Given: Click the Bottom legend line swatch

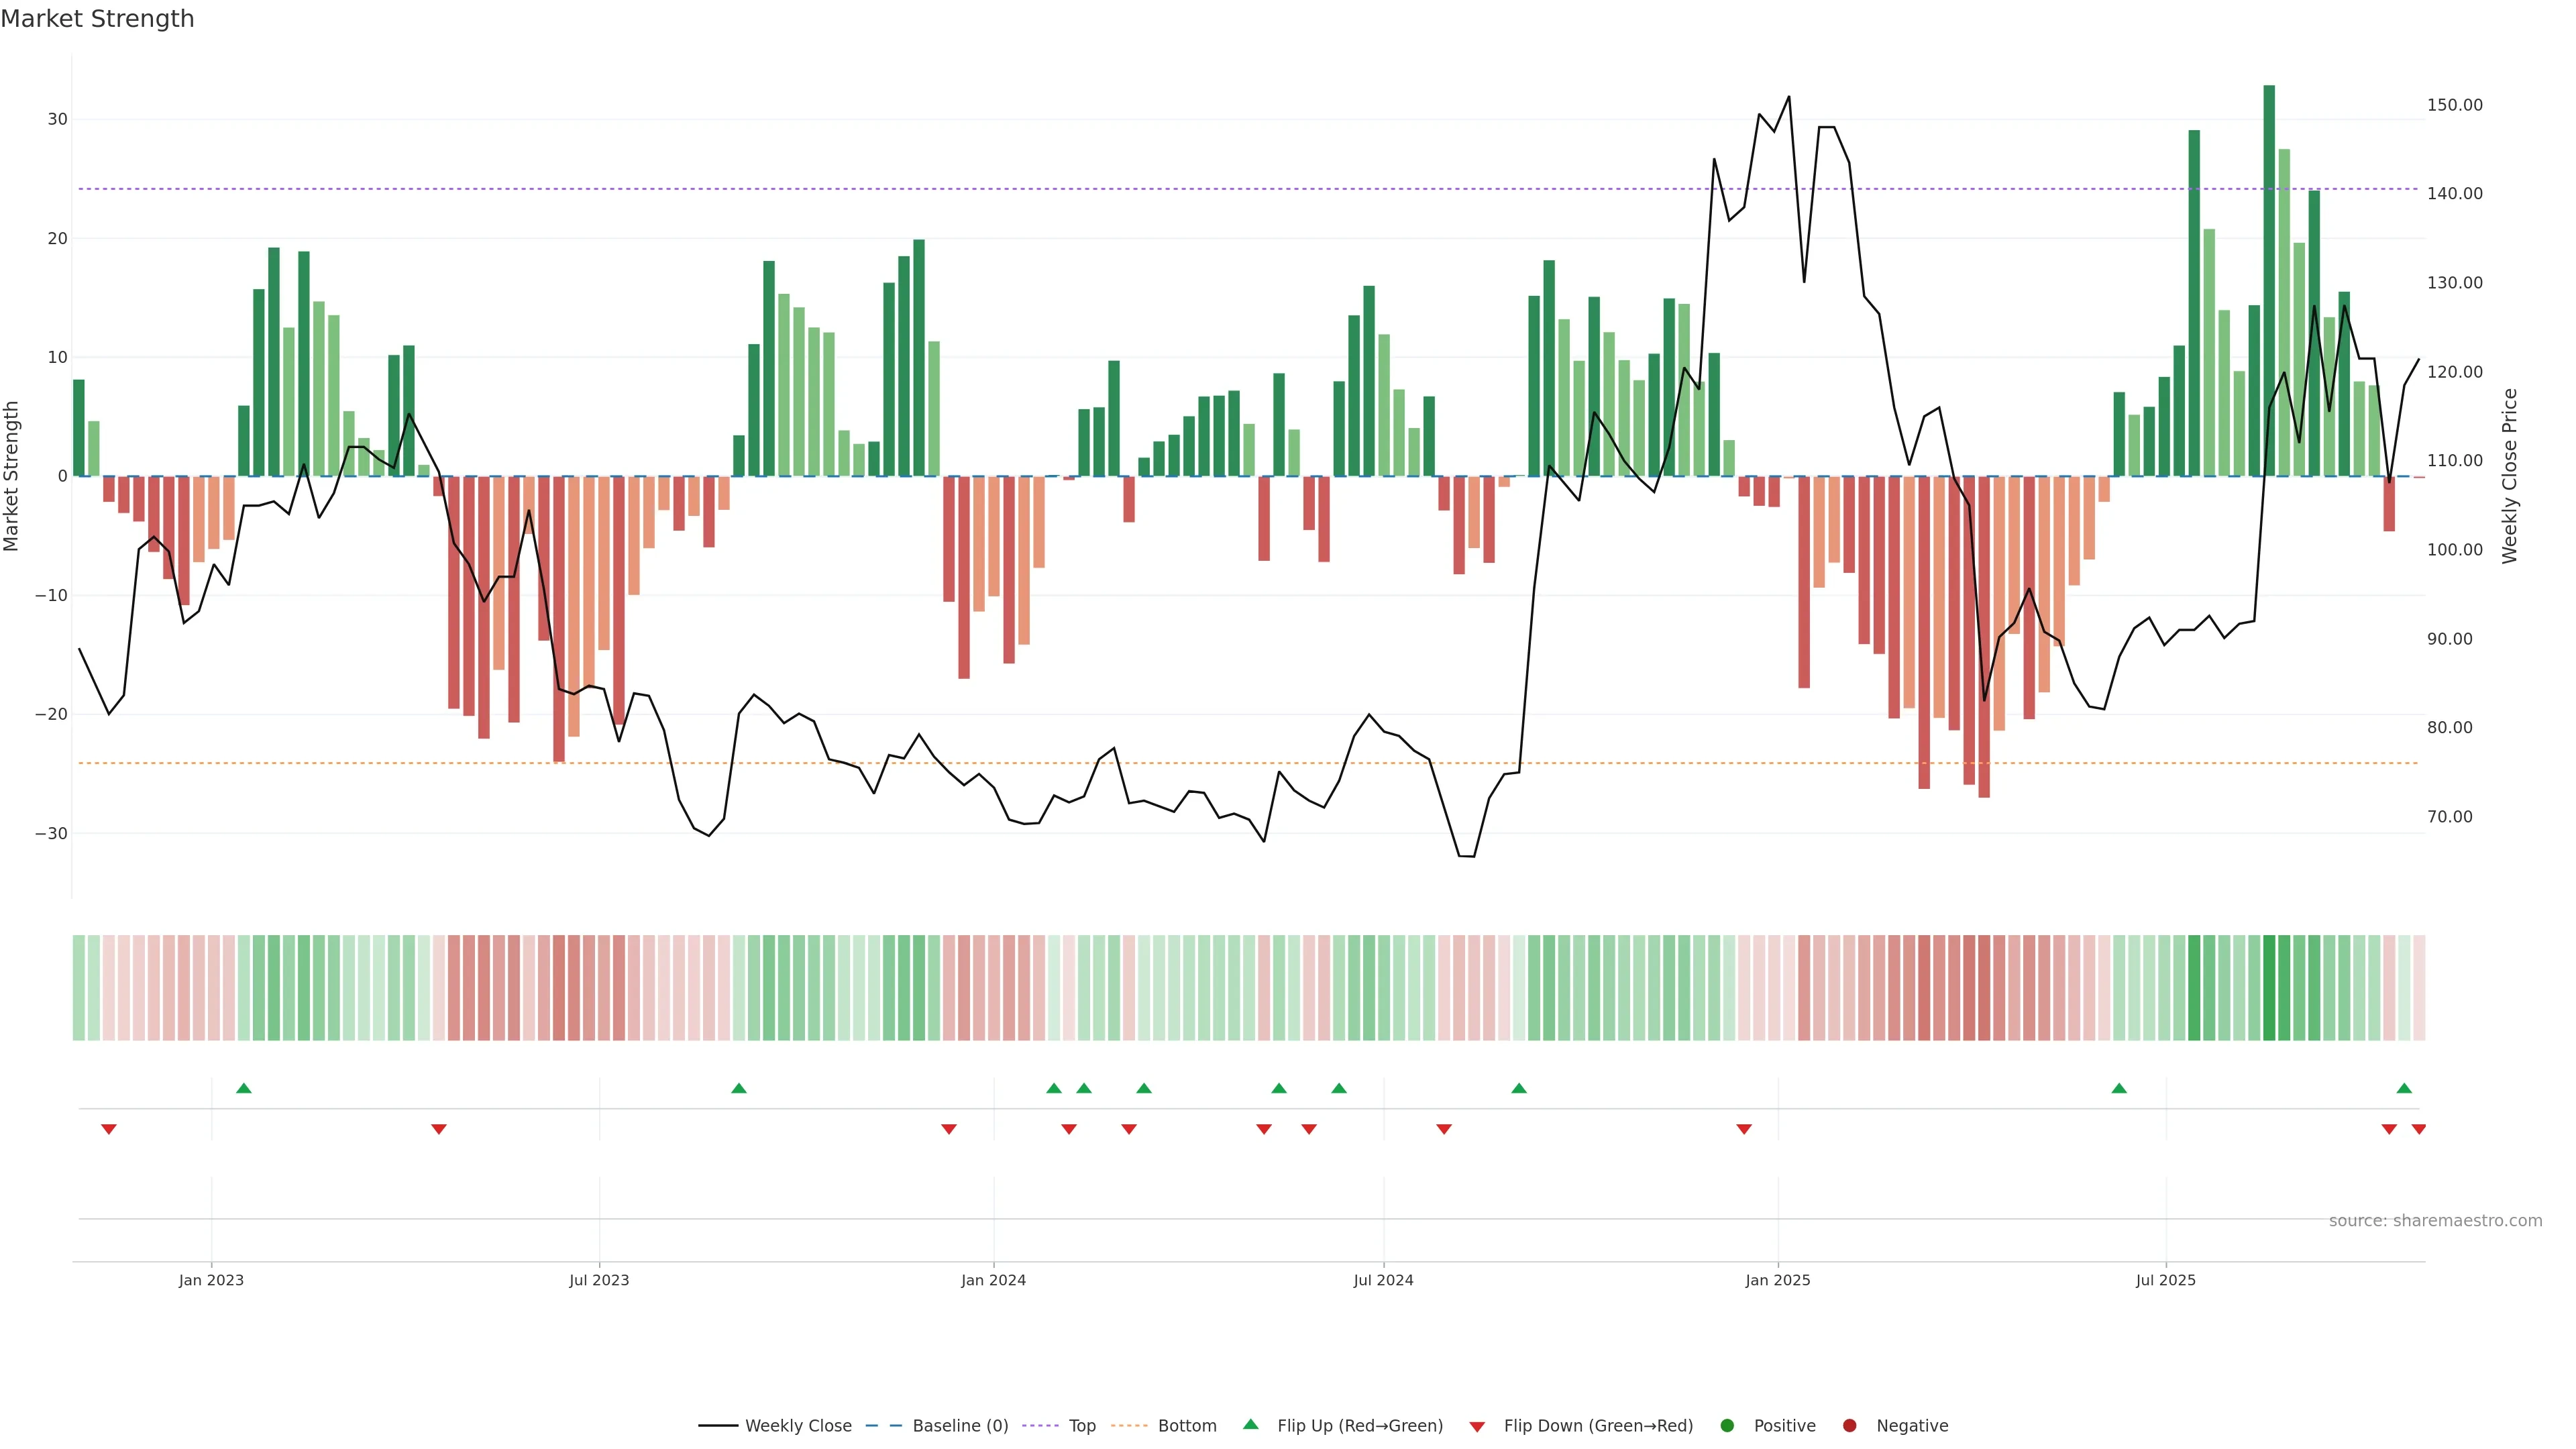Looking at the screenshot, I should [x=1129, y=1425].
